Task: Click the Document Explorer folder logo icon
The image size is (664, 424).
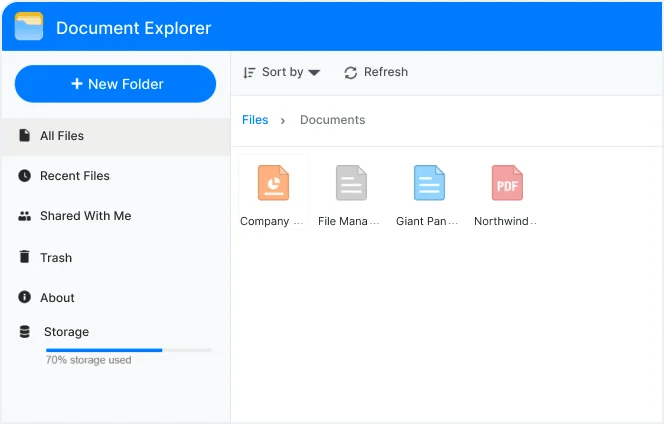Action: (29, 26)
